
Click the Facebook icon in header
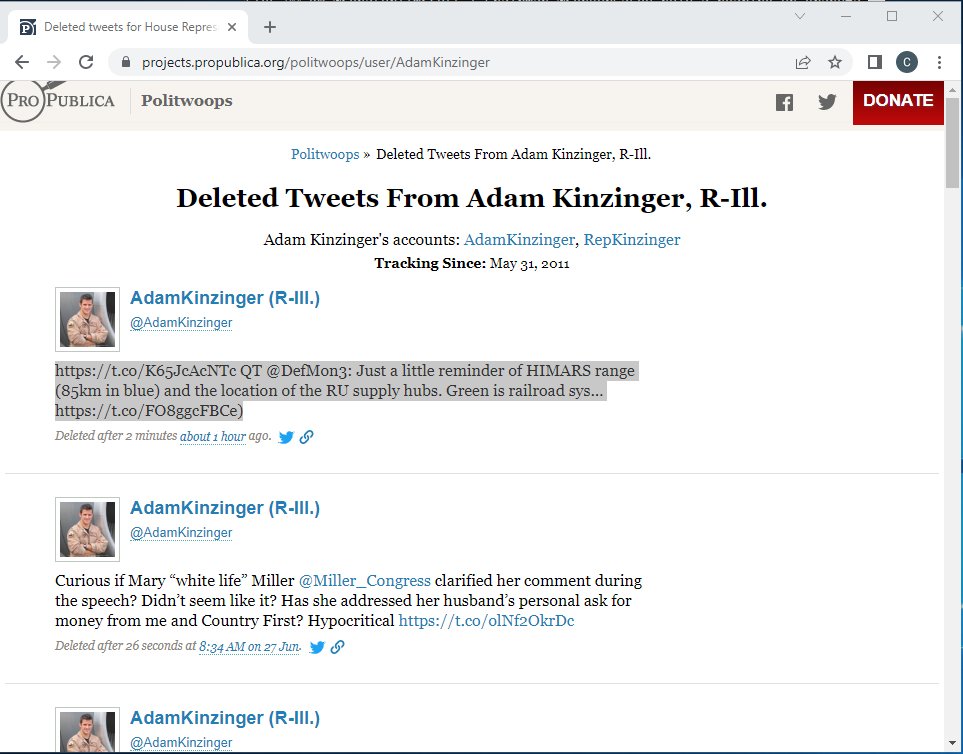[784, 102]
